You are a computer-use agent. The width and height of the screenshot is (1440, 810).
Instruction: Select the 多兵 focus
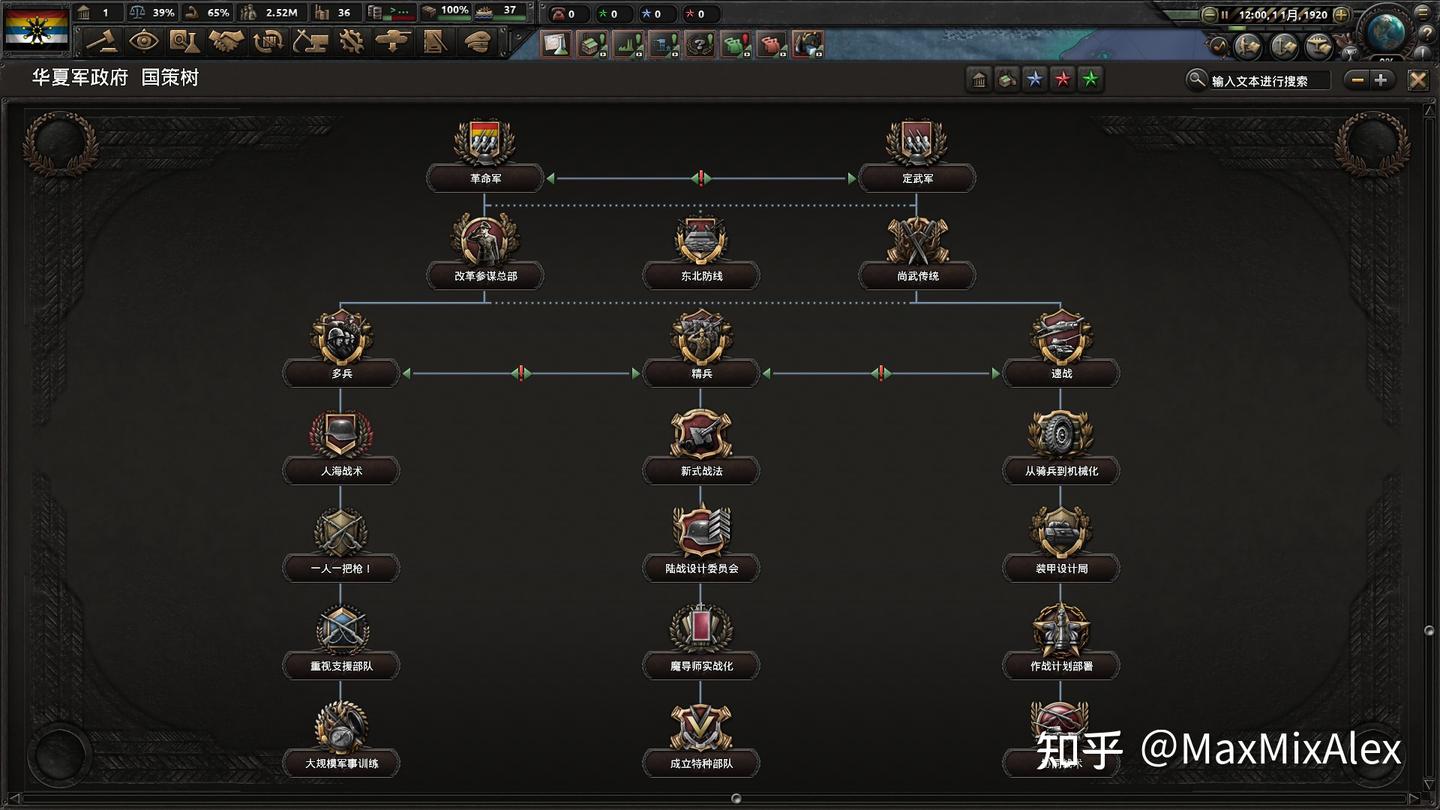pyautogui.click(x=341, y=348)
